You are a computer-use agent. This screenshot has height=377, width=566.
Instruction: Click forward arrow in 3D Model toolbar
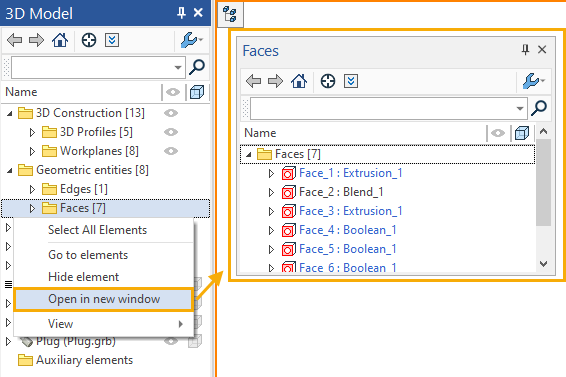tap(36, 40)
